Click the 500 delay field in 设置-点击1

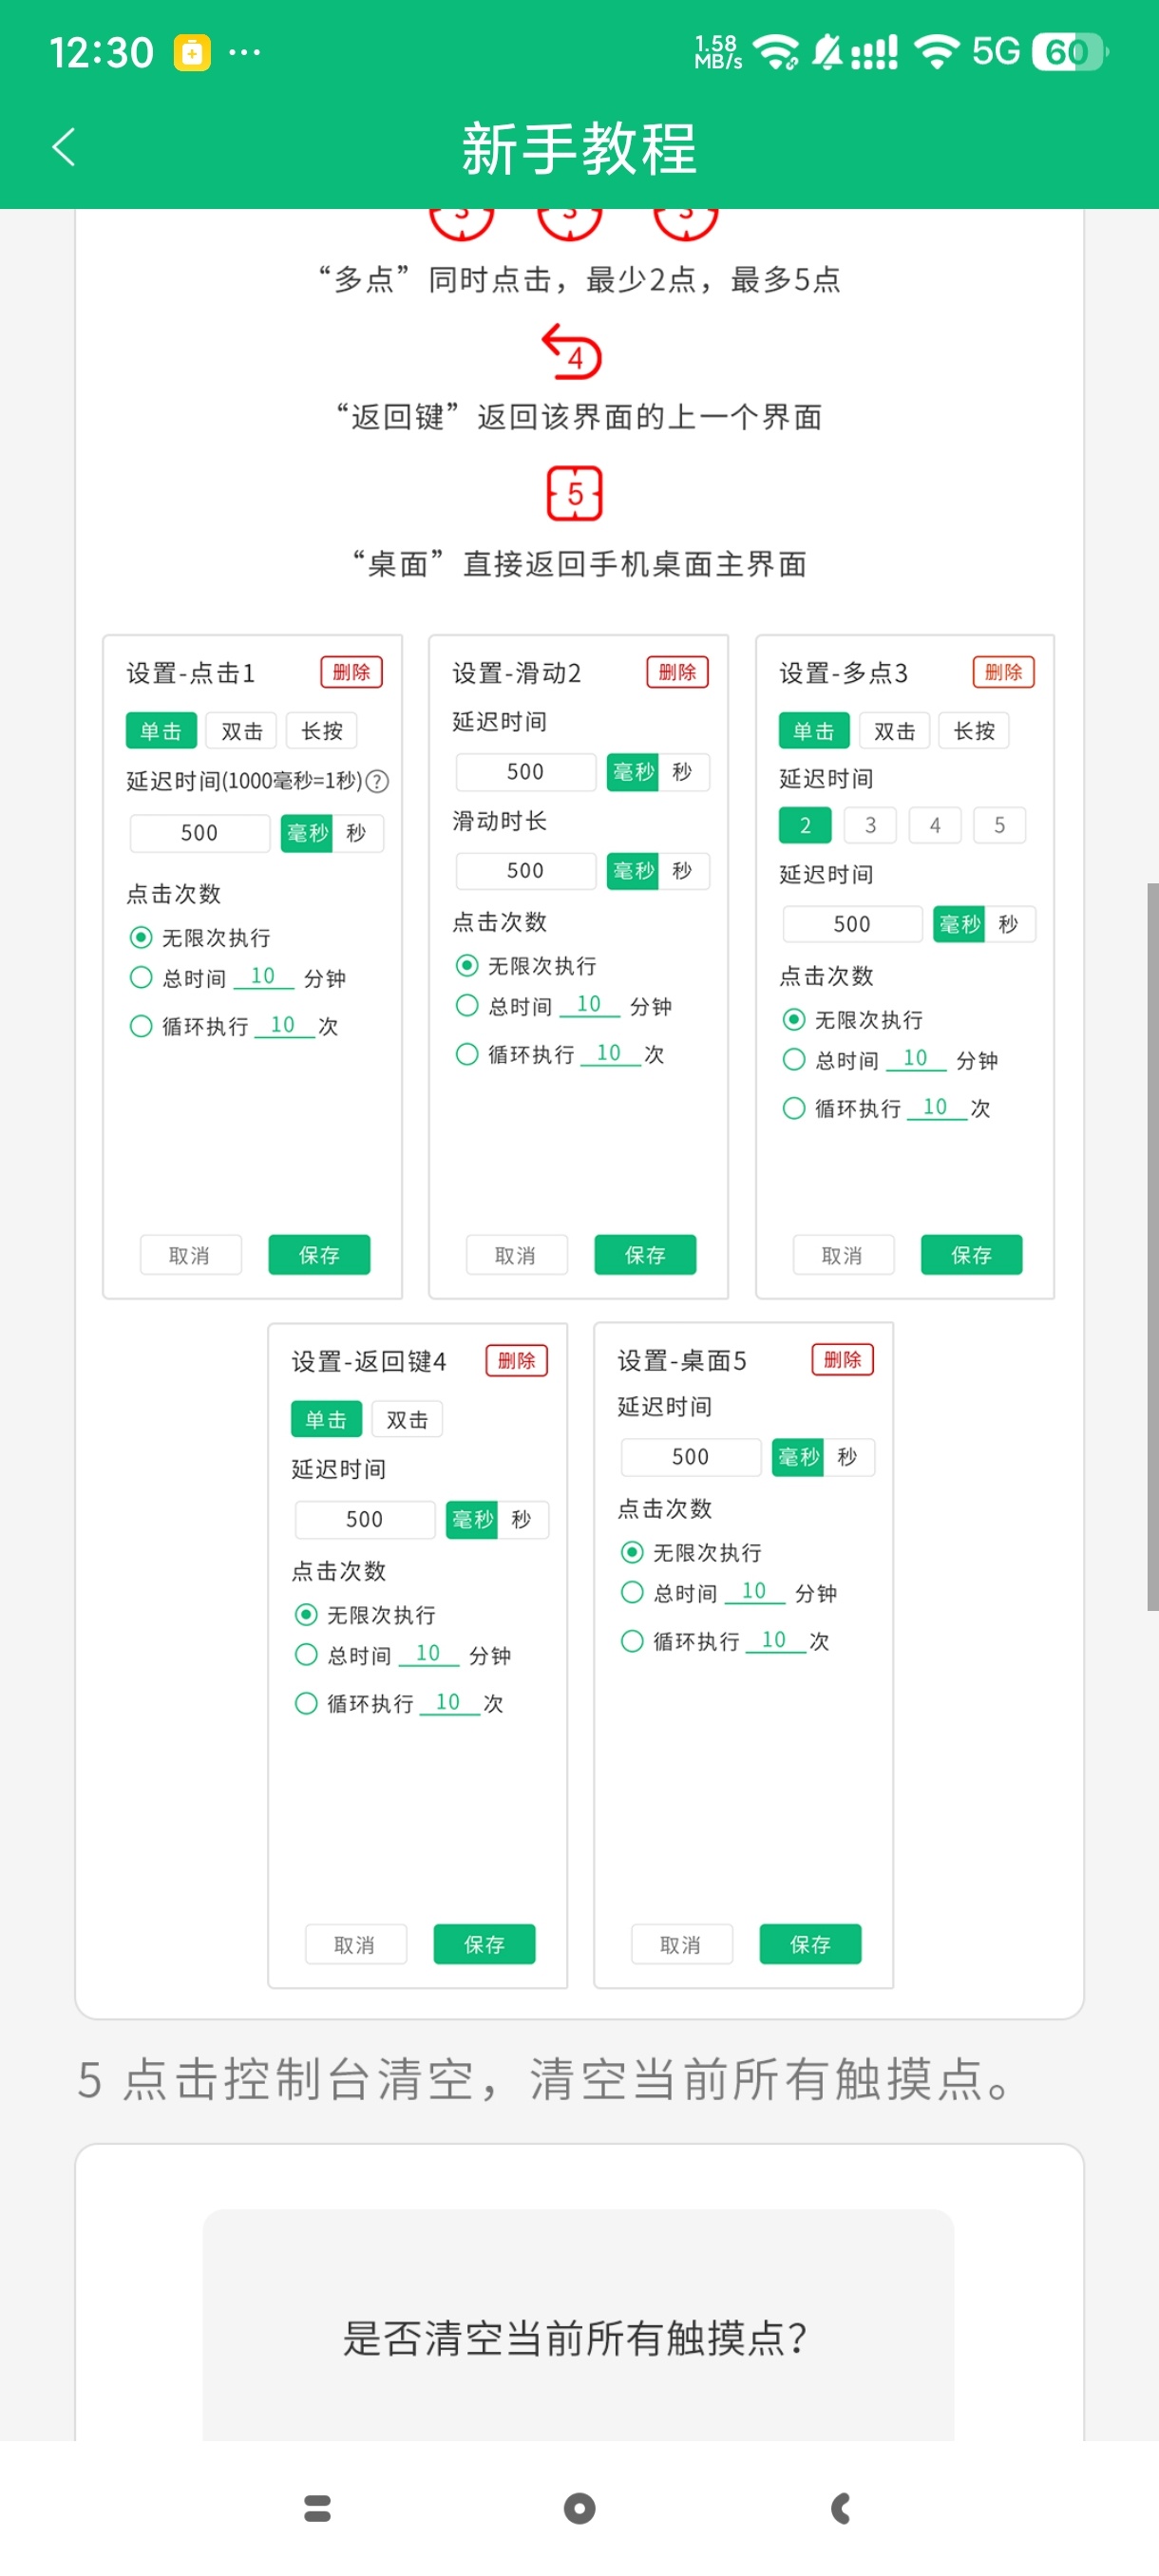[200, 833]
